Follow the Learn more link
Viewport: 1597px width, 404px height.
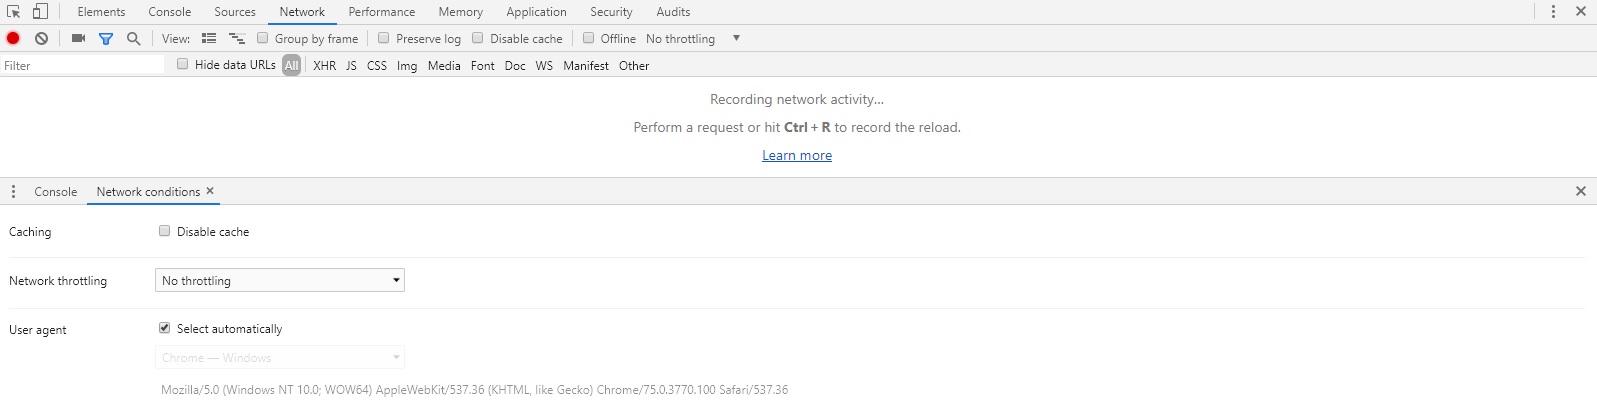[796, 155]
